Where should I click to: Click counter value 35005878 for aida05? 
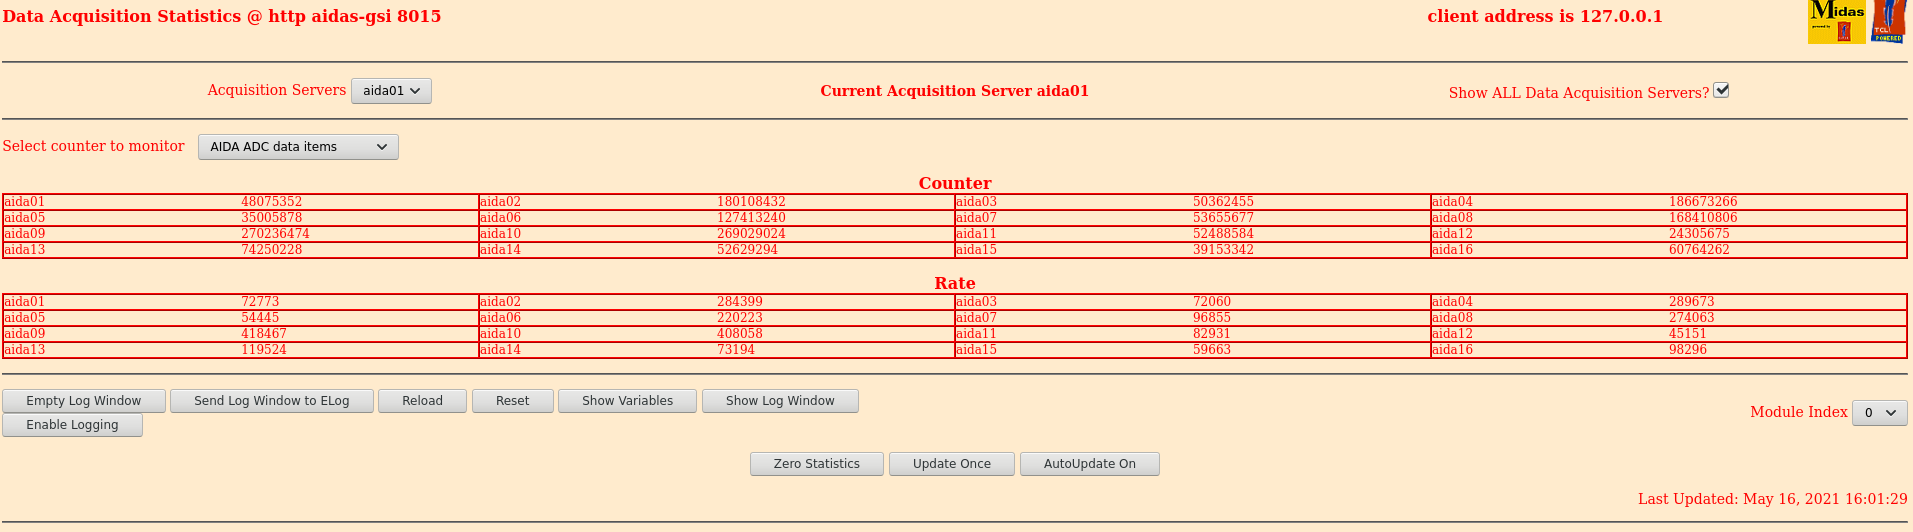pyautogui.click(x=272, y=218)
